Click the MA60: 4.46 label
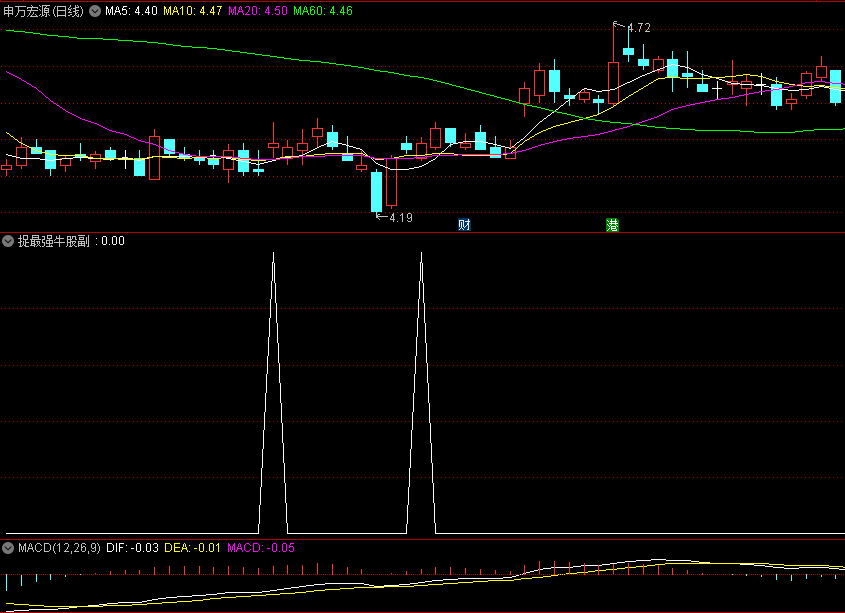The width and height of the screenshot is (845, 613). [323, 11]
